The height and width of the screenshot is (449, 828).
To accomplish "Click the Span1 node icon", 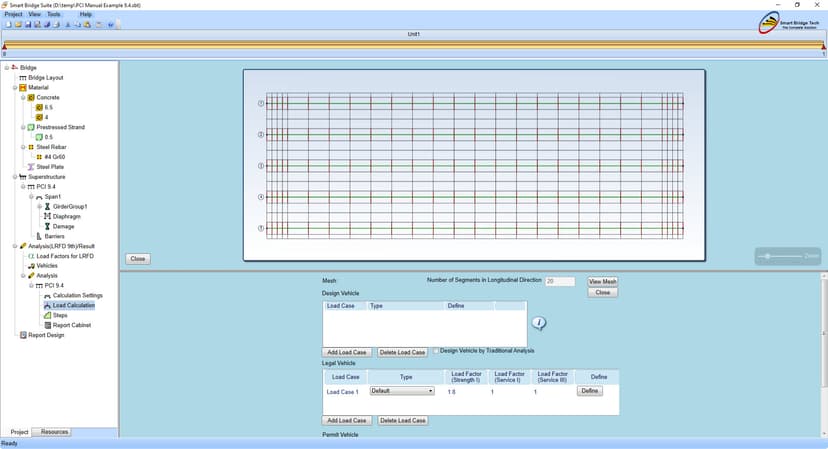I will (x=39, y=197).
